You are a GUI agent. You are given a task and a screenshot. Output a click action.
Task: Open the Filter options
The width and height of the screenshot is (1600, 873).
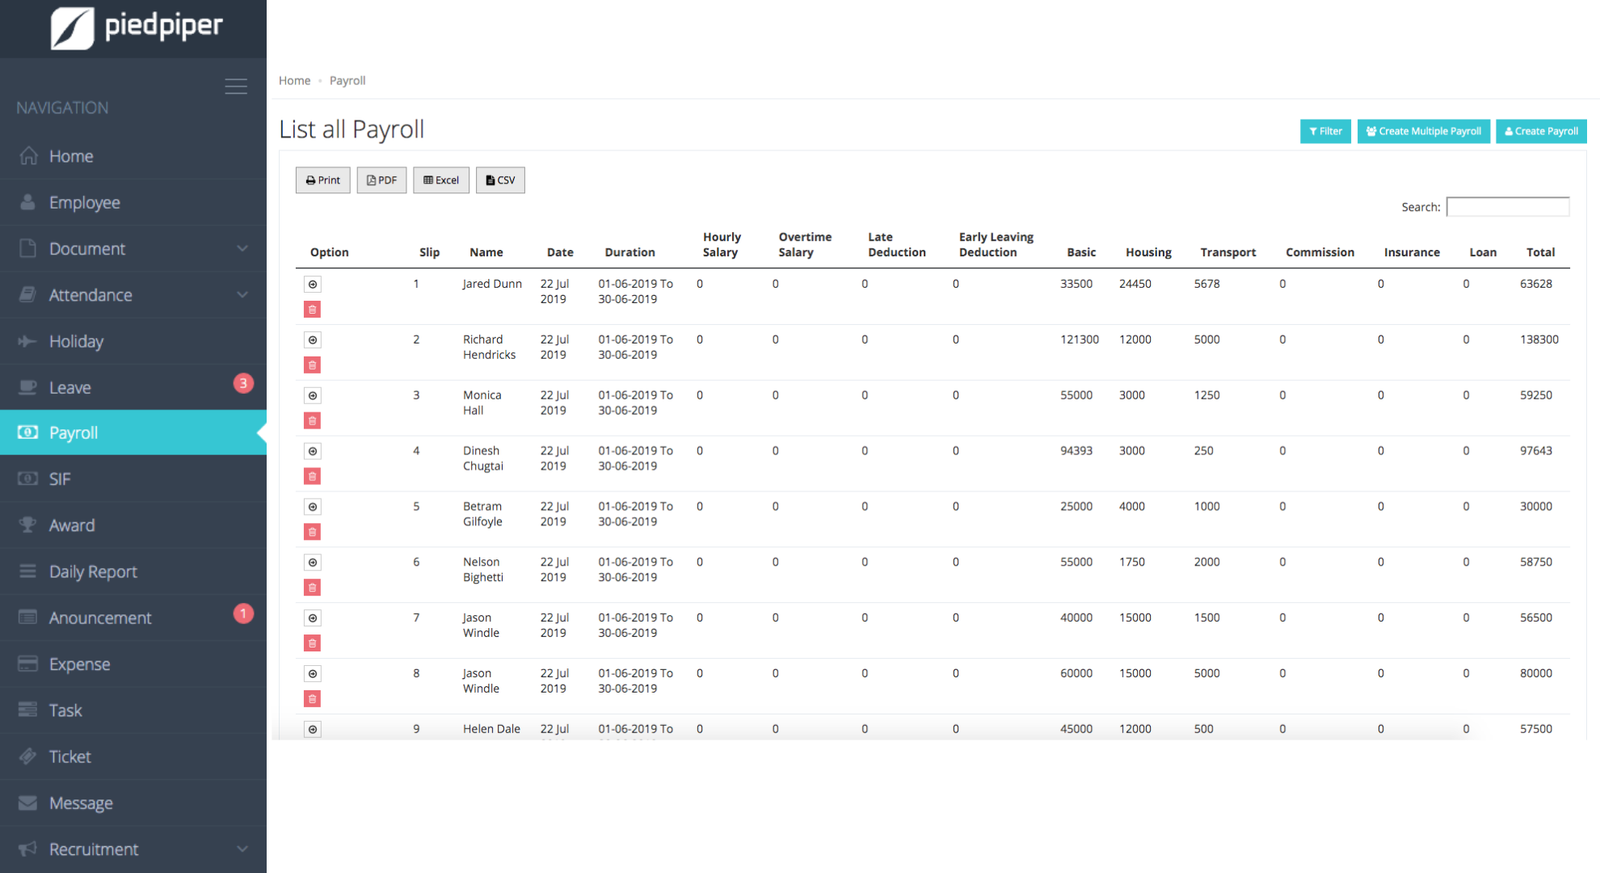click(1325, 131)
